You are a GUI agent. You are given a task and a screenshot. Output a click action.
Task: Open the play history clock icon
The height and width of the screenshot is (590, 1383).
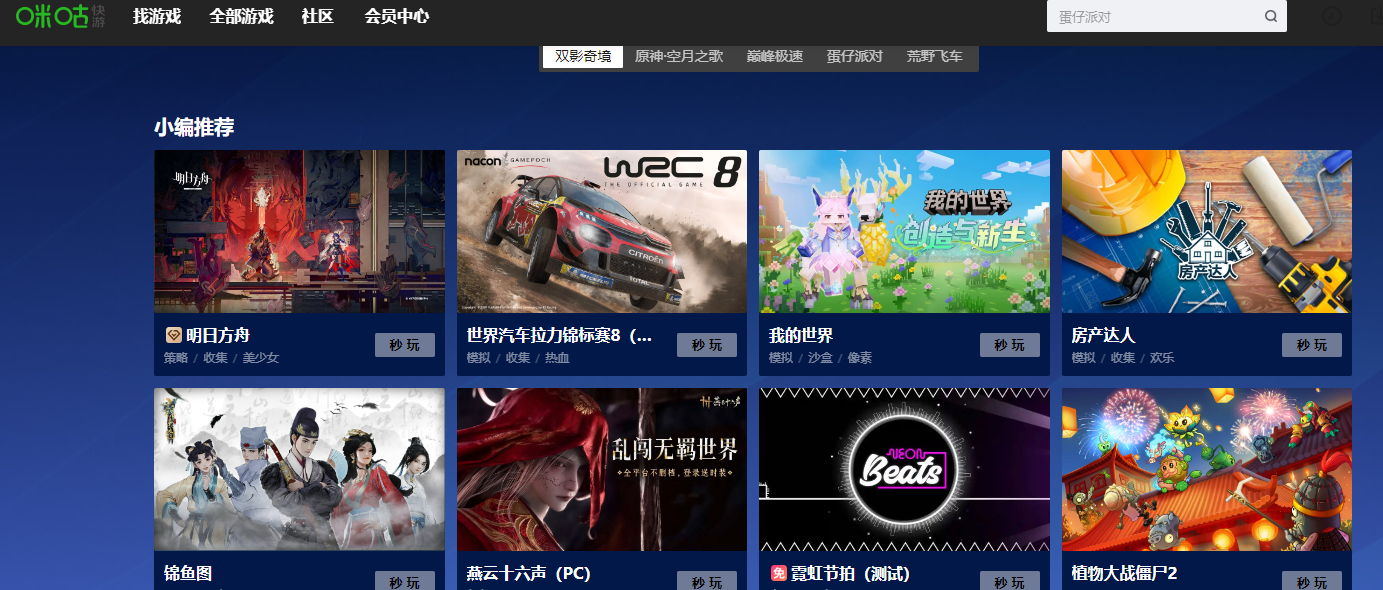tap(1331, 16)
